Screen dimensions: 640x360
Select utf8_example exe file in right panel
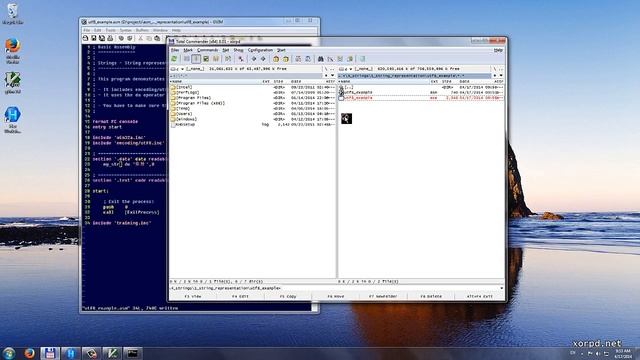(x=421, y=98)
